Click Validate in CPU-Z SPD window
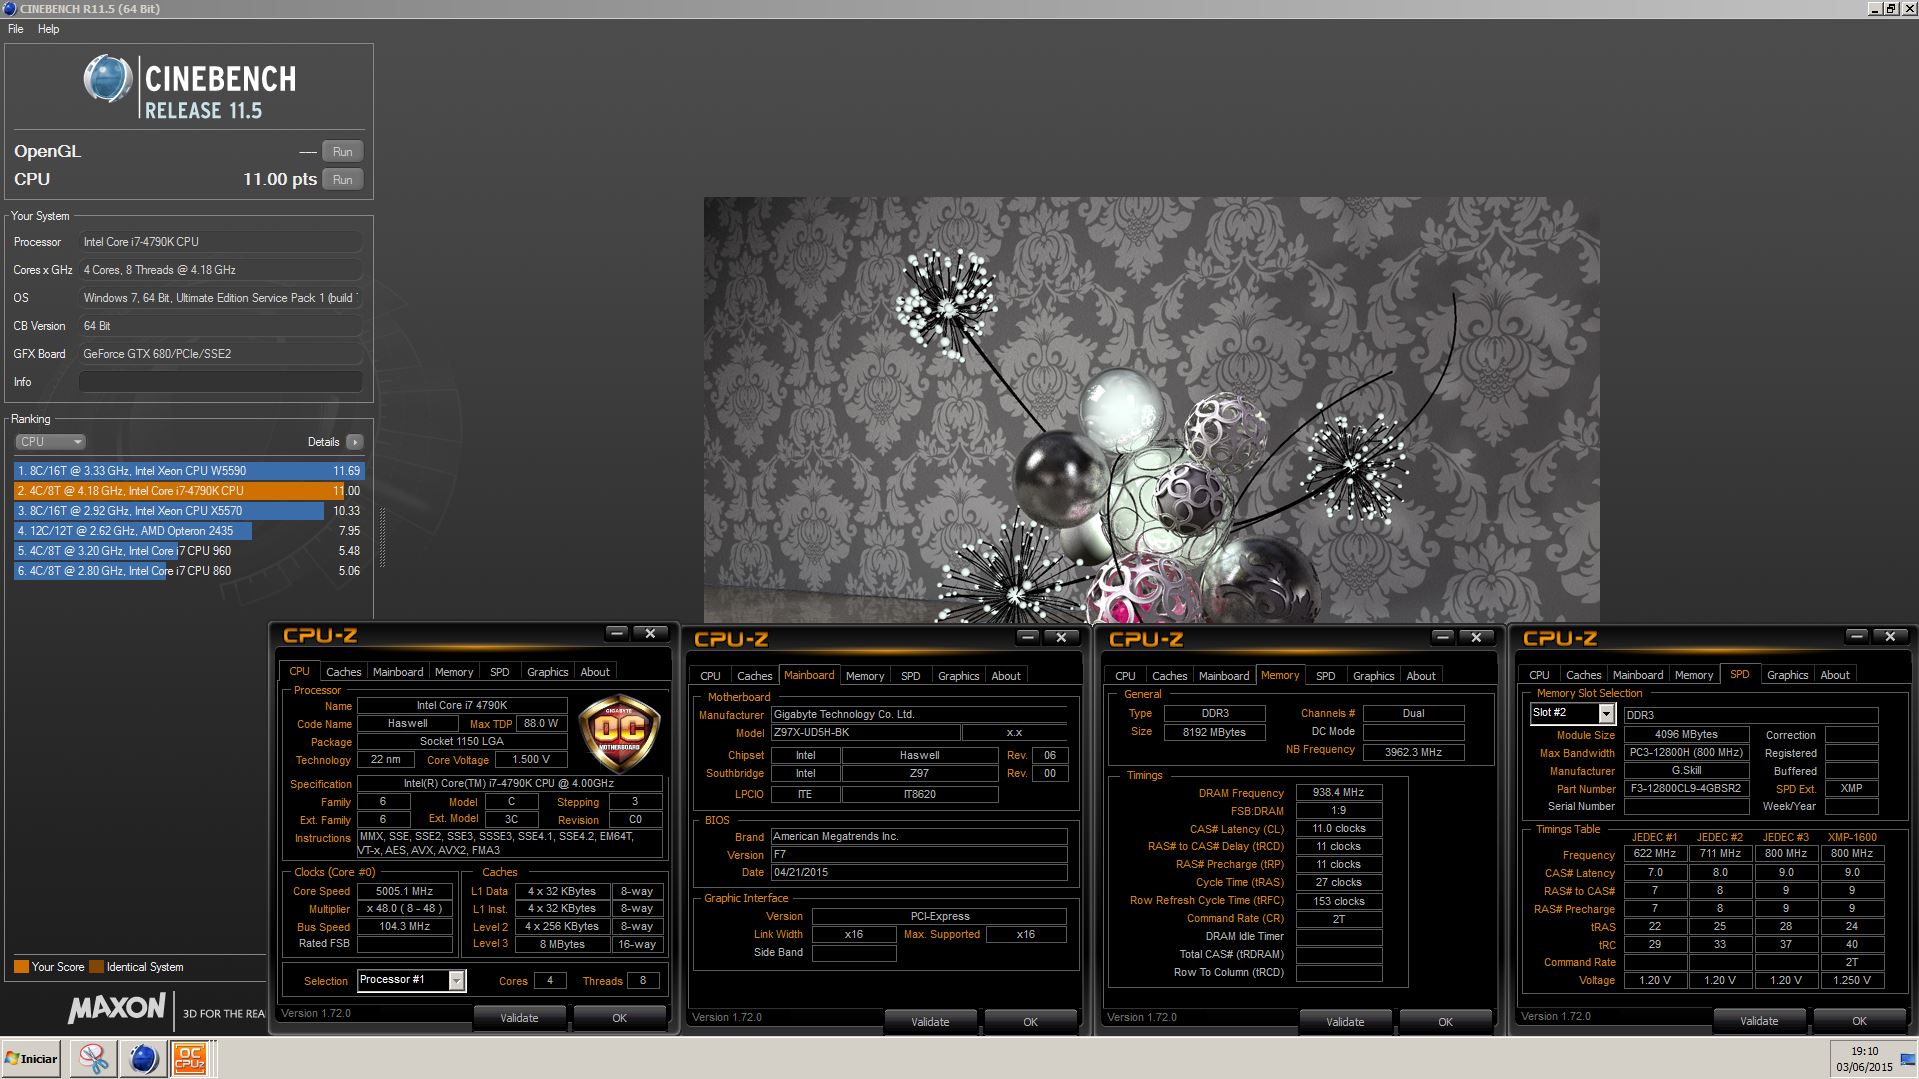This screenshot has height=1079, width=1919. coord(1759,1021)
